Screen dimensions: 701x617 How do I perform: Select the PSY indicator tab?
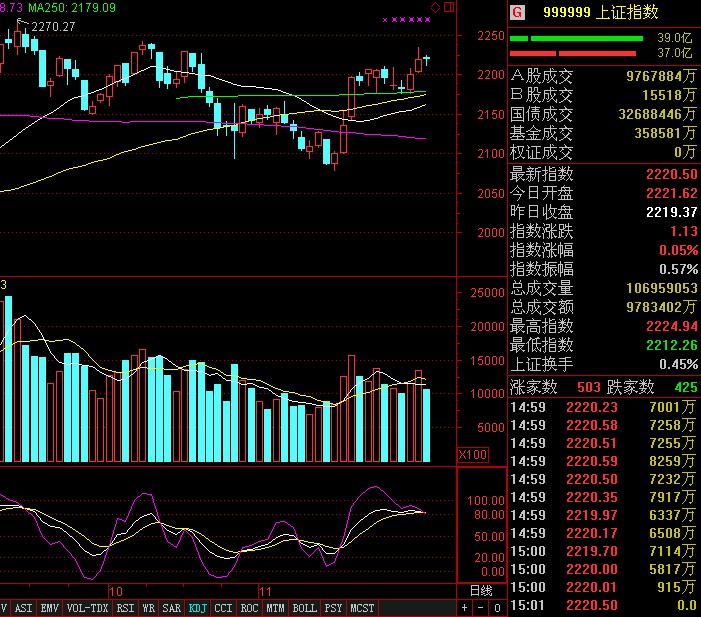(333, 608)
